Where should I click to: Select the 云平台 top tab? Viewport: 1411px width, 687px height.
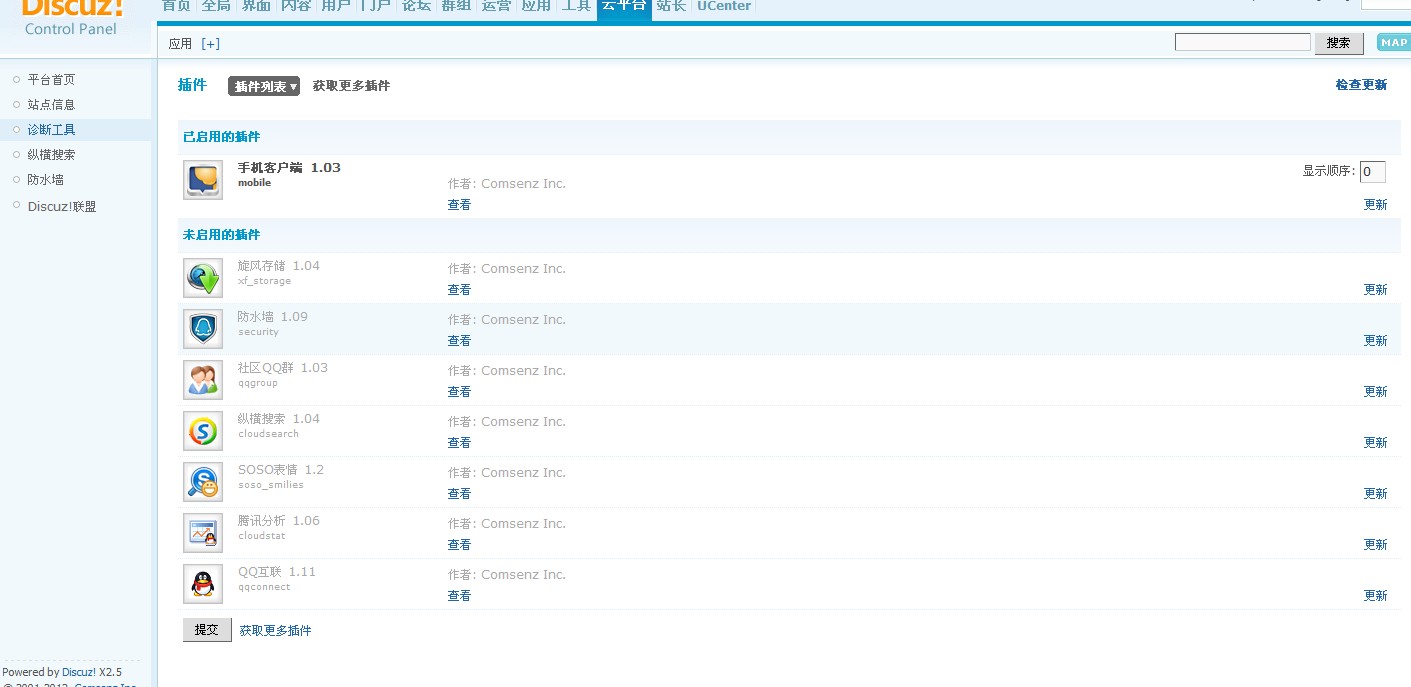[x=624, y=8]
